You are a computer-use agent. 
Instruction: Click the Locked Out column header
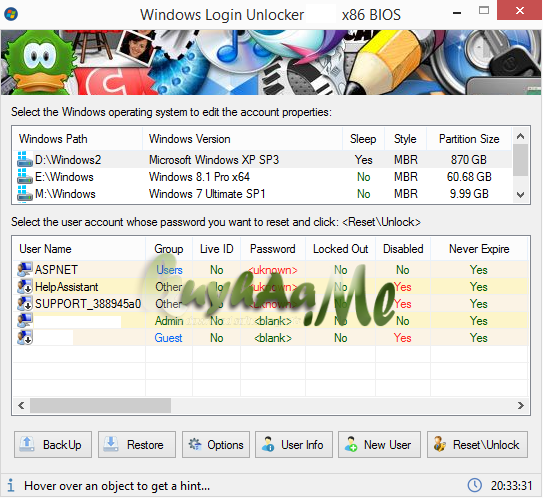pyautogui.click(x=340, y=249)
